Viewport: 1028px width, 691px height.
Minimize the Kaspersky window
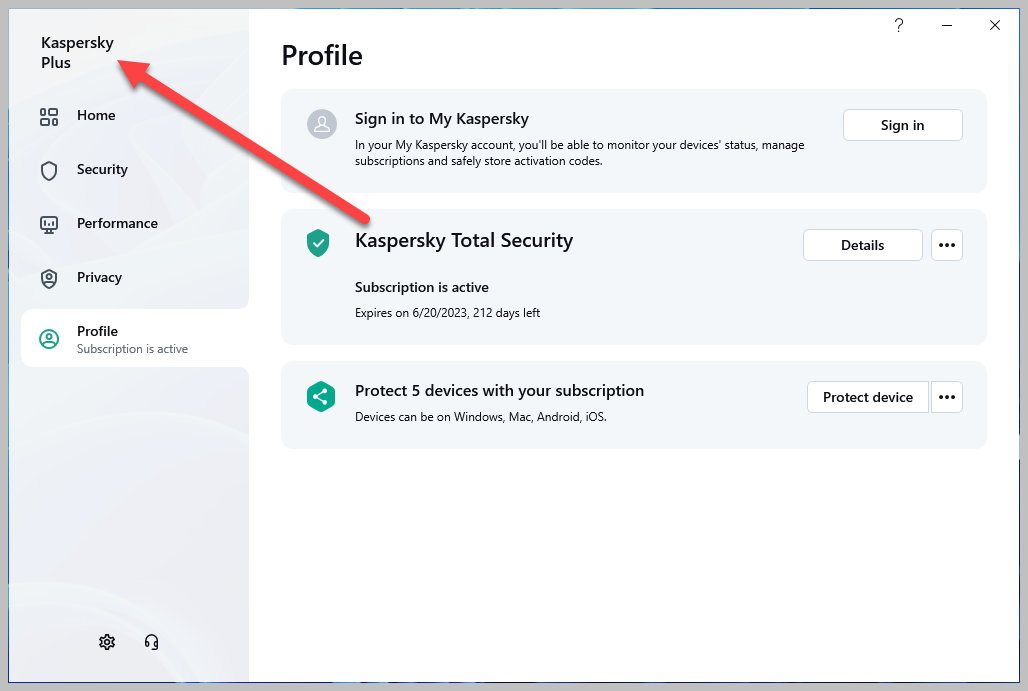coord(947,26)
